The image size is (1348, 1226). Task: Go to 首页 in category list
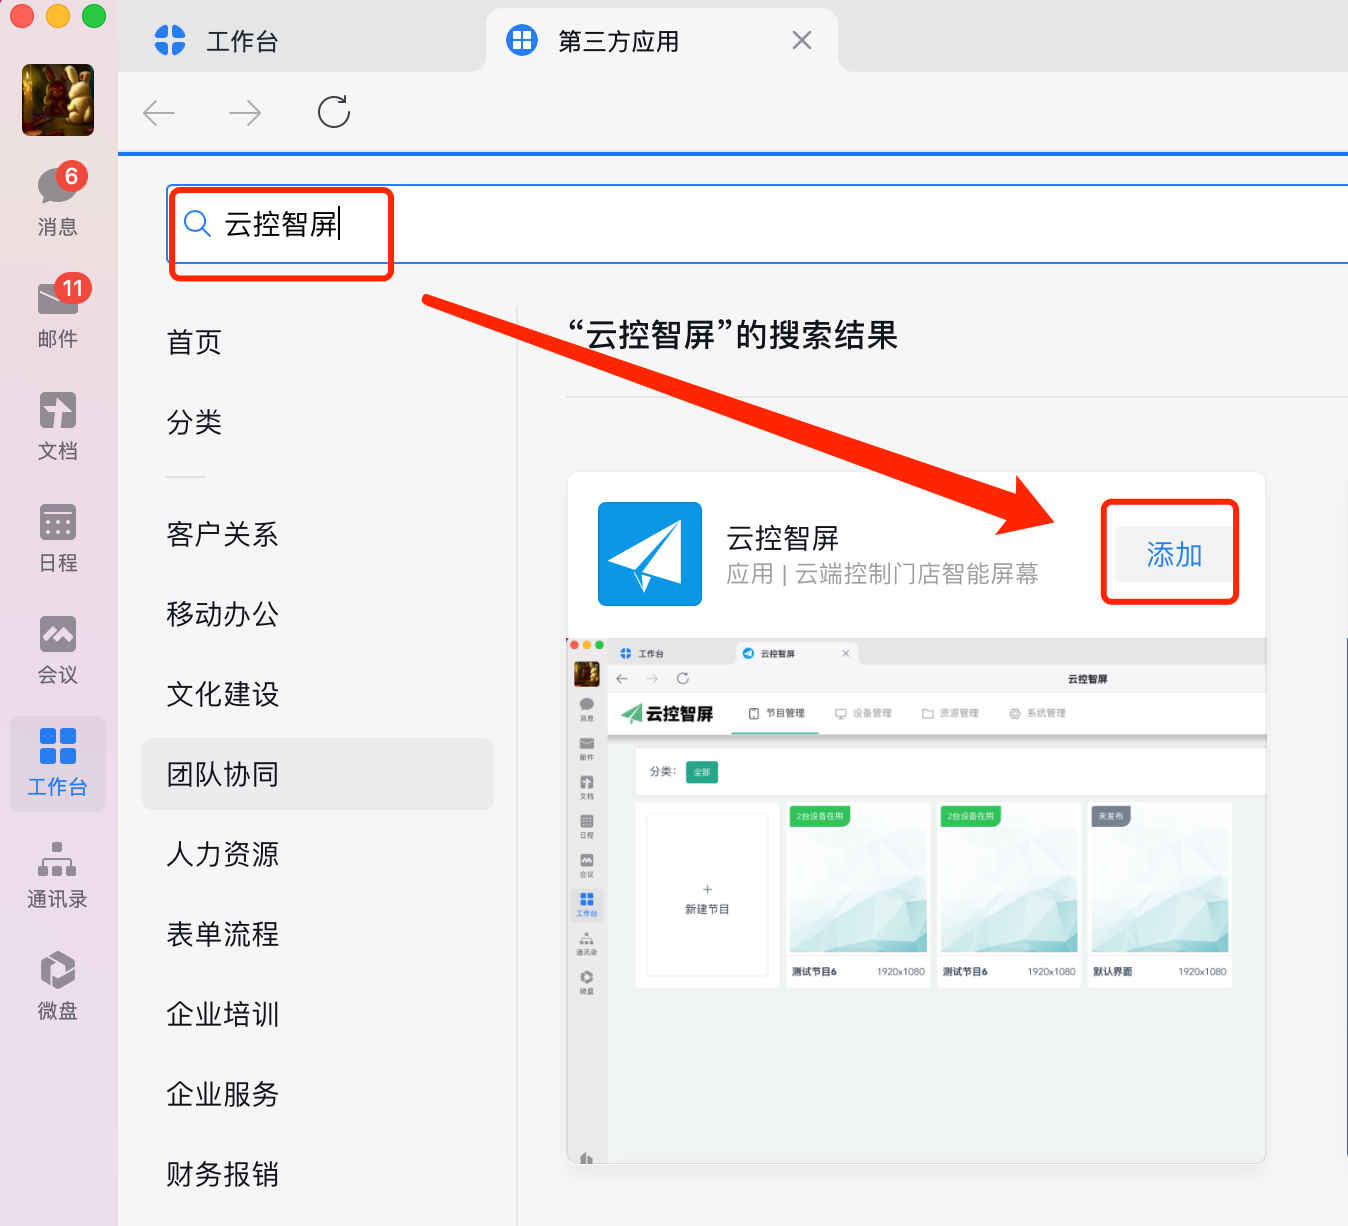coord(194,342)
